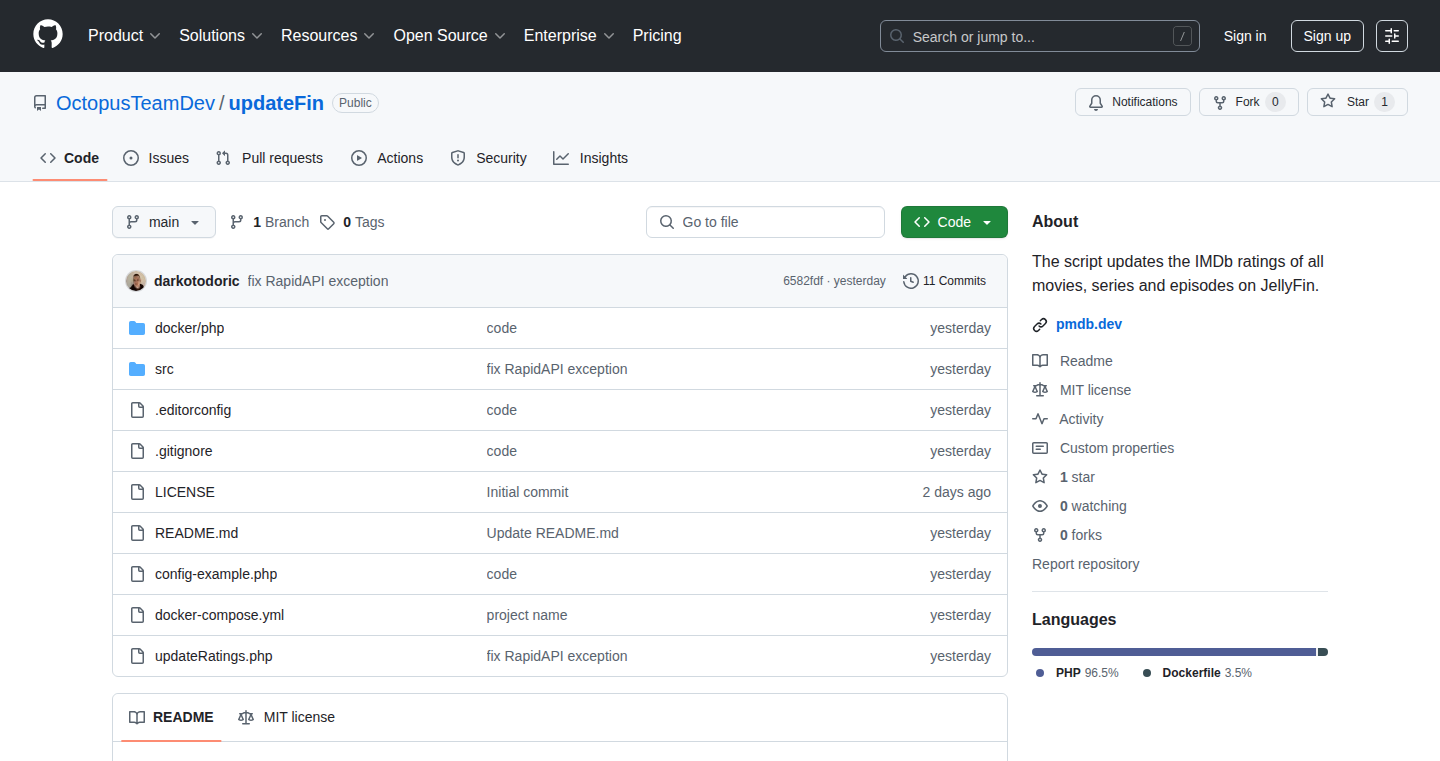This screenshot has width=1440, height=761.
Task: Click the src folder icon
Action: point(137,369)
